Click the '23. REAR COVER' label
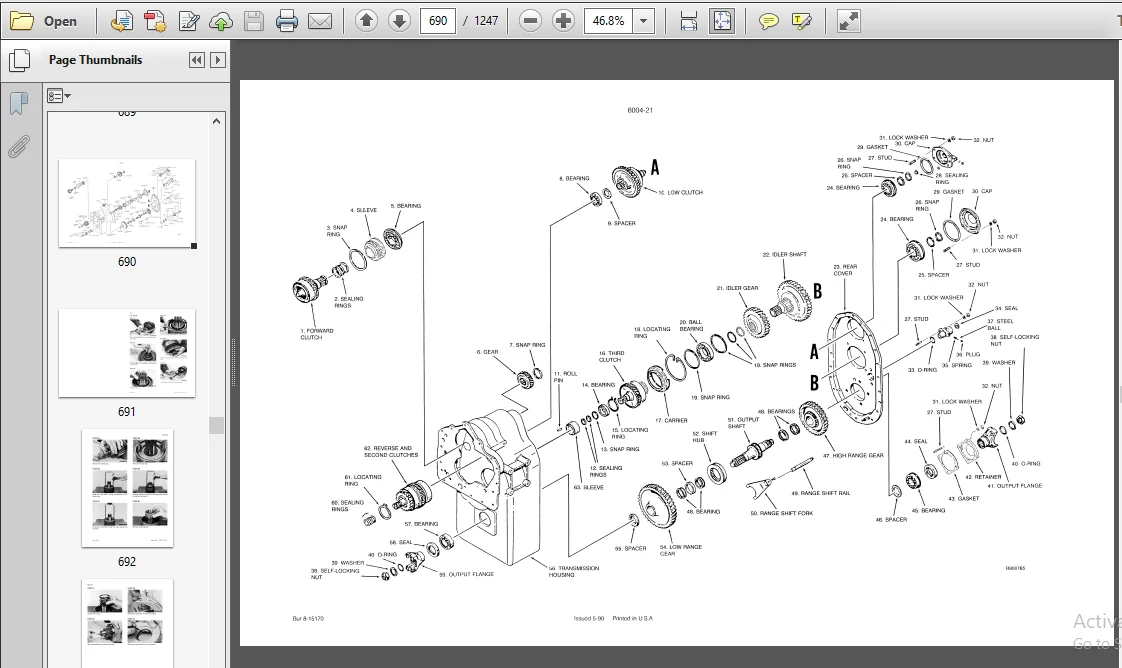 [845, 270]
